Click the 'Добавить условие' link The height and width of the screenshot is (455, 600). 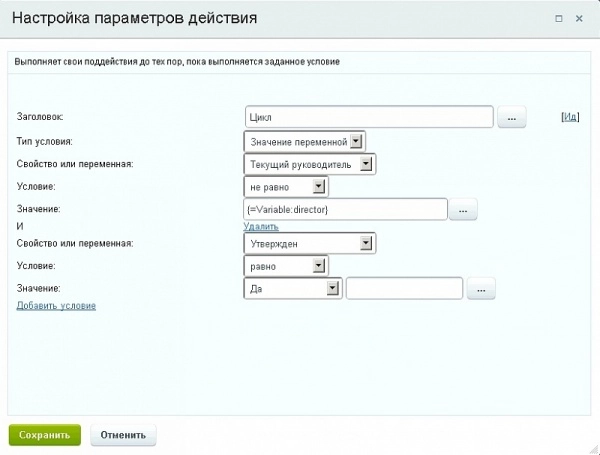(x=56, y=305)
